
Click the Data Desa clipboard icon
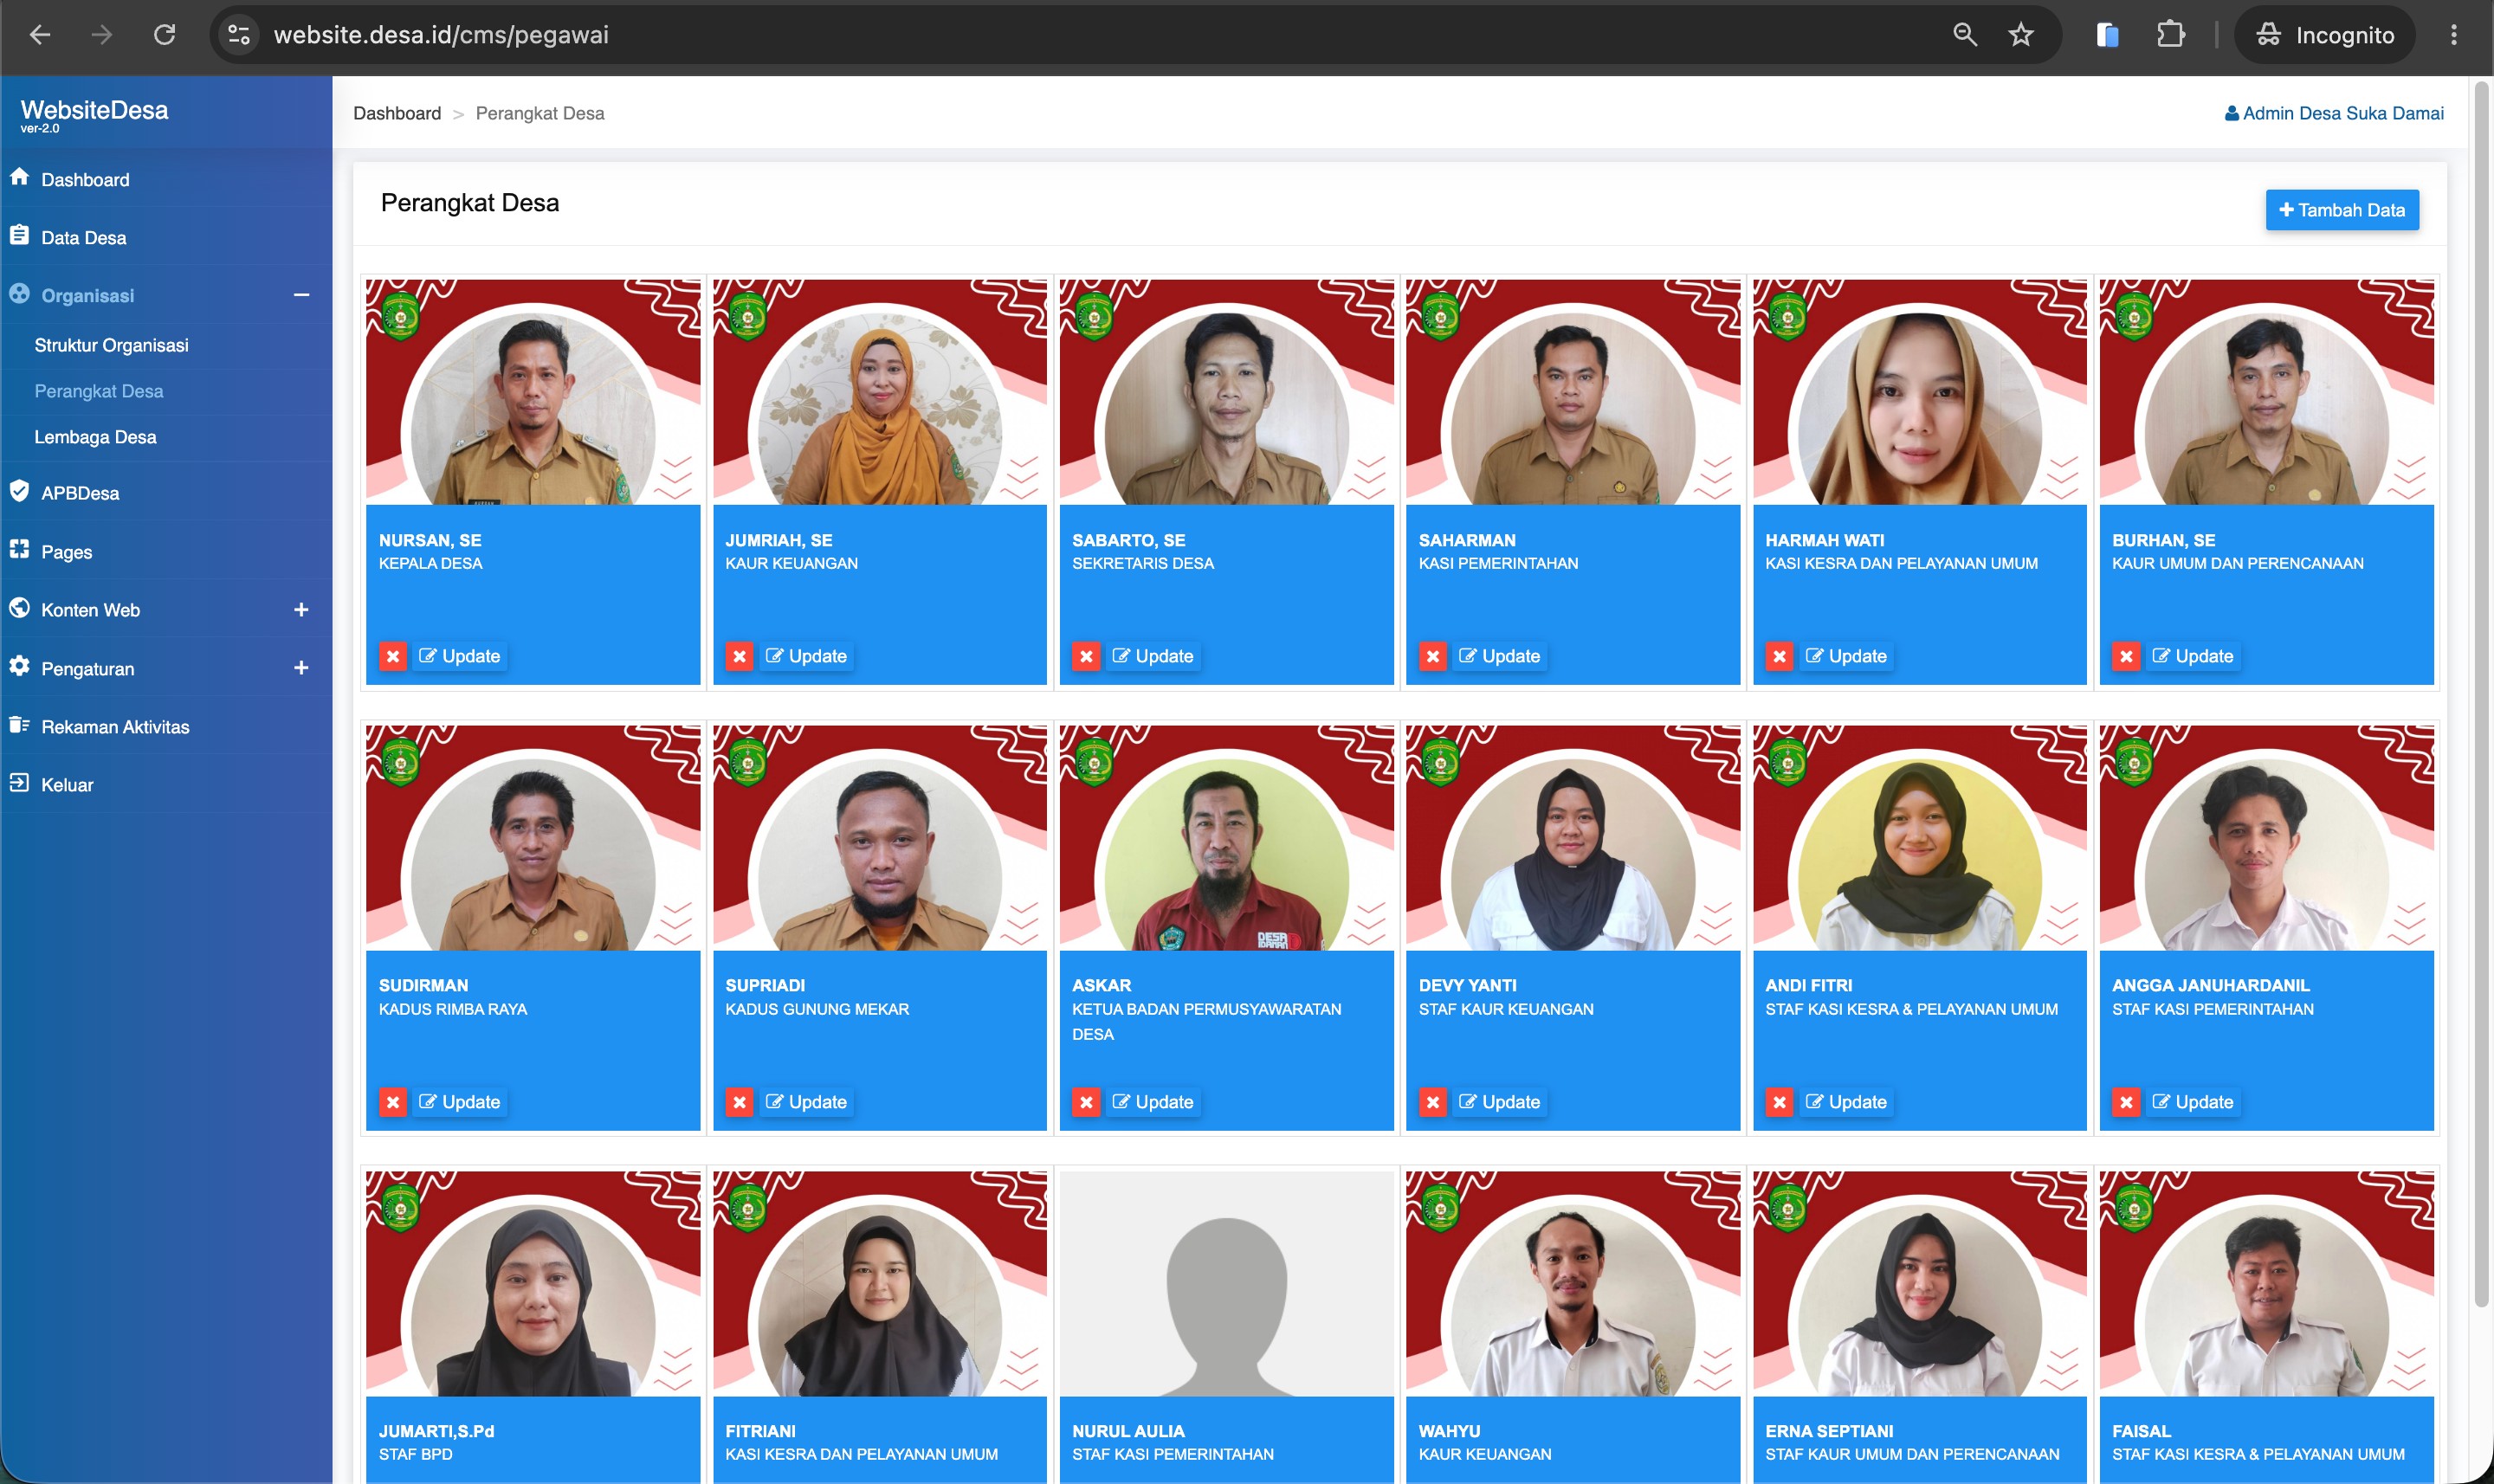click(19, 235)
